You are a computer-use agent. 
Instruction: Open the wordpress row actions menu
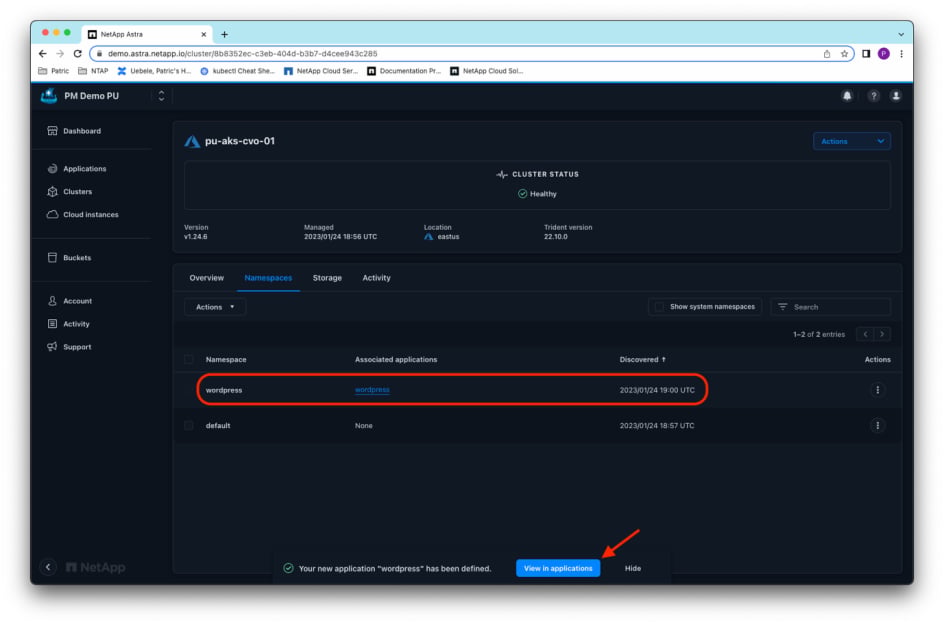coord(877,390)
